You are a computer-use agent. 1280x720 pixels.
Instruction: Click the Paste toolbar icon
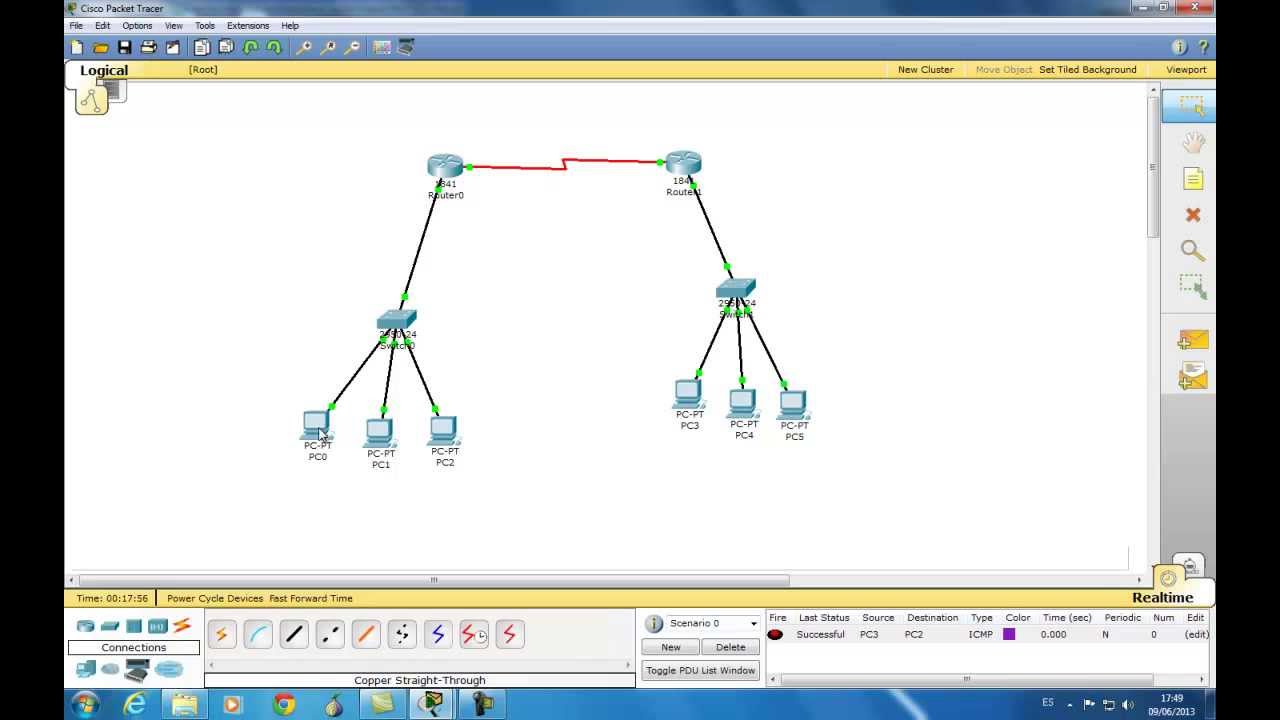226,47
